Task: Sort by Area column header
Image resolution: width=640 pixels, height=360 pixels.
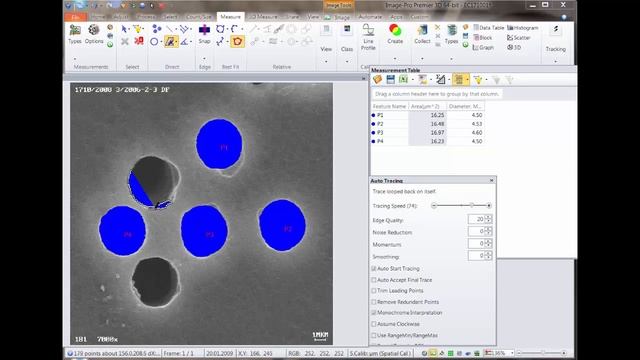Action: [x=427, y=106]
